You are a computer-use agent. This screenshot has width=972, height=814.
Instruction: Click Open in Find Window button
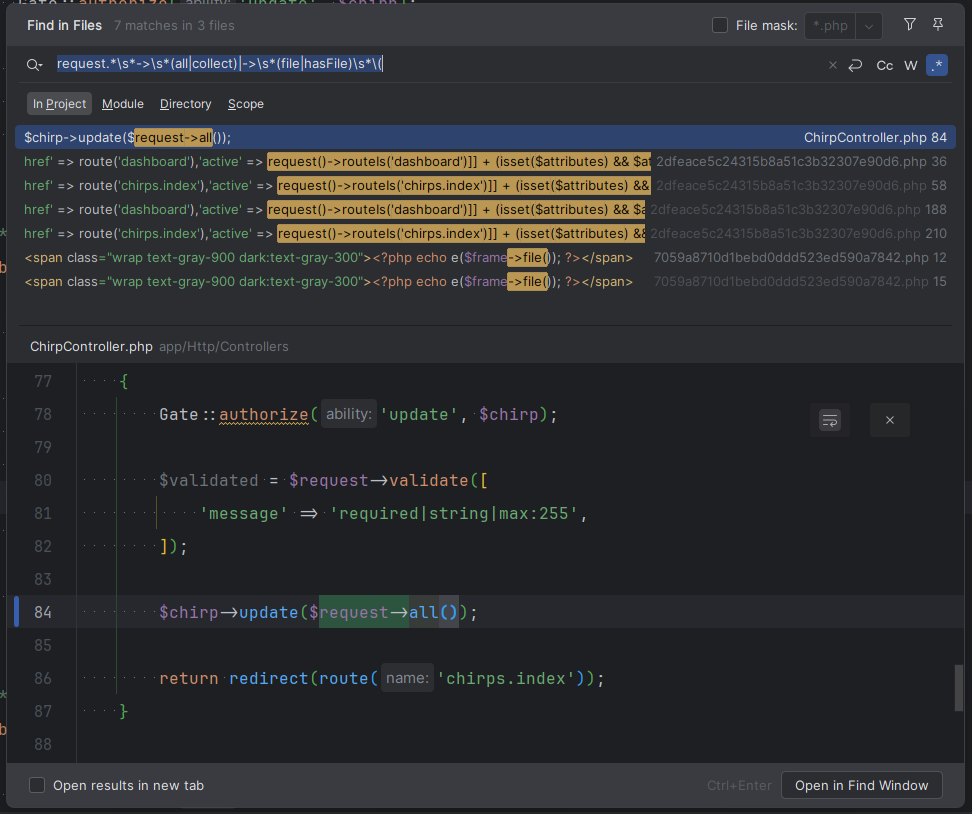861,786
